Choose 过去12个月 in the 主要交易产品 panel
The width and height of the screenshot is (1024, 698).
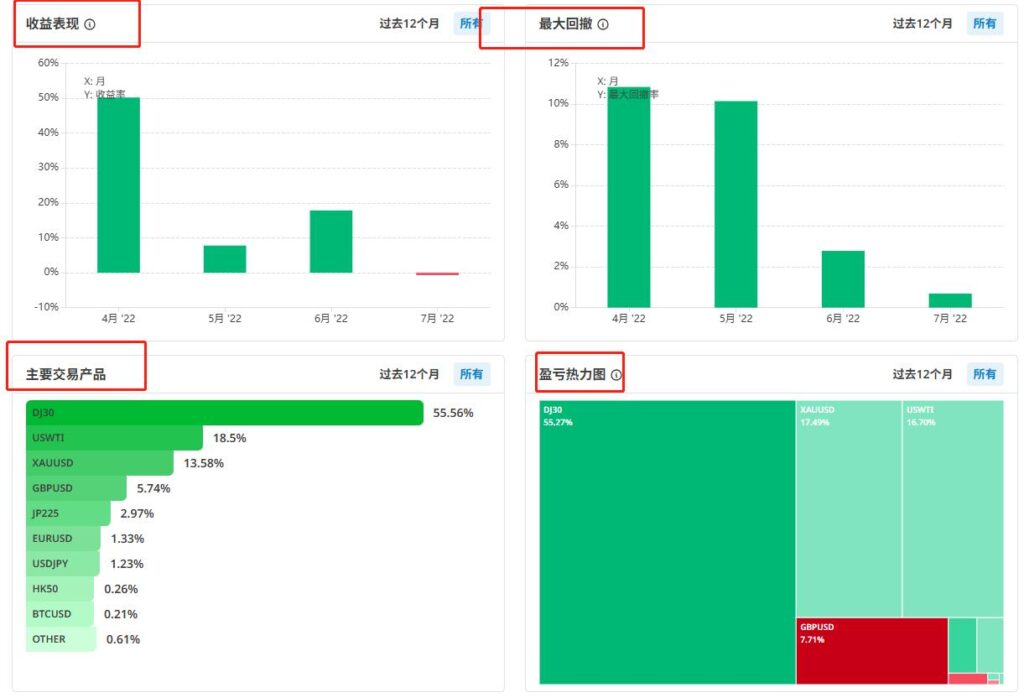pyautogui.click(x=409, y=374)
